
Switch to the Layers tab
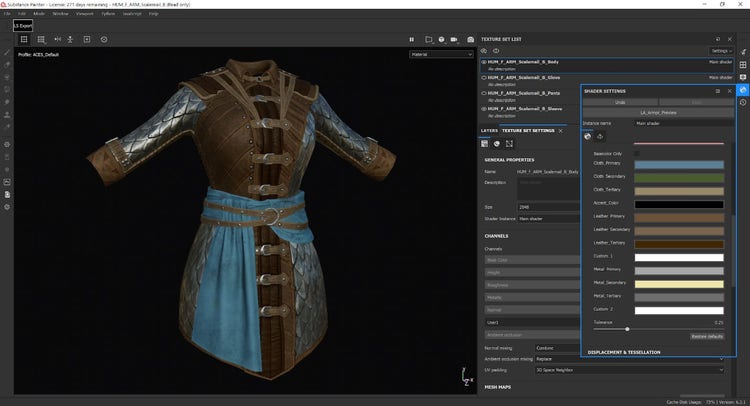click(x=489, y=130)
